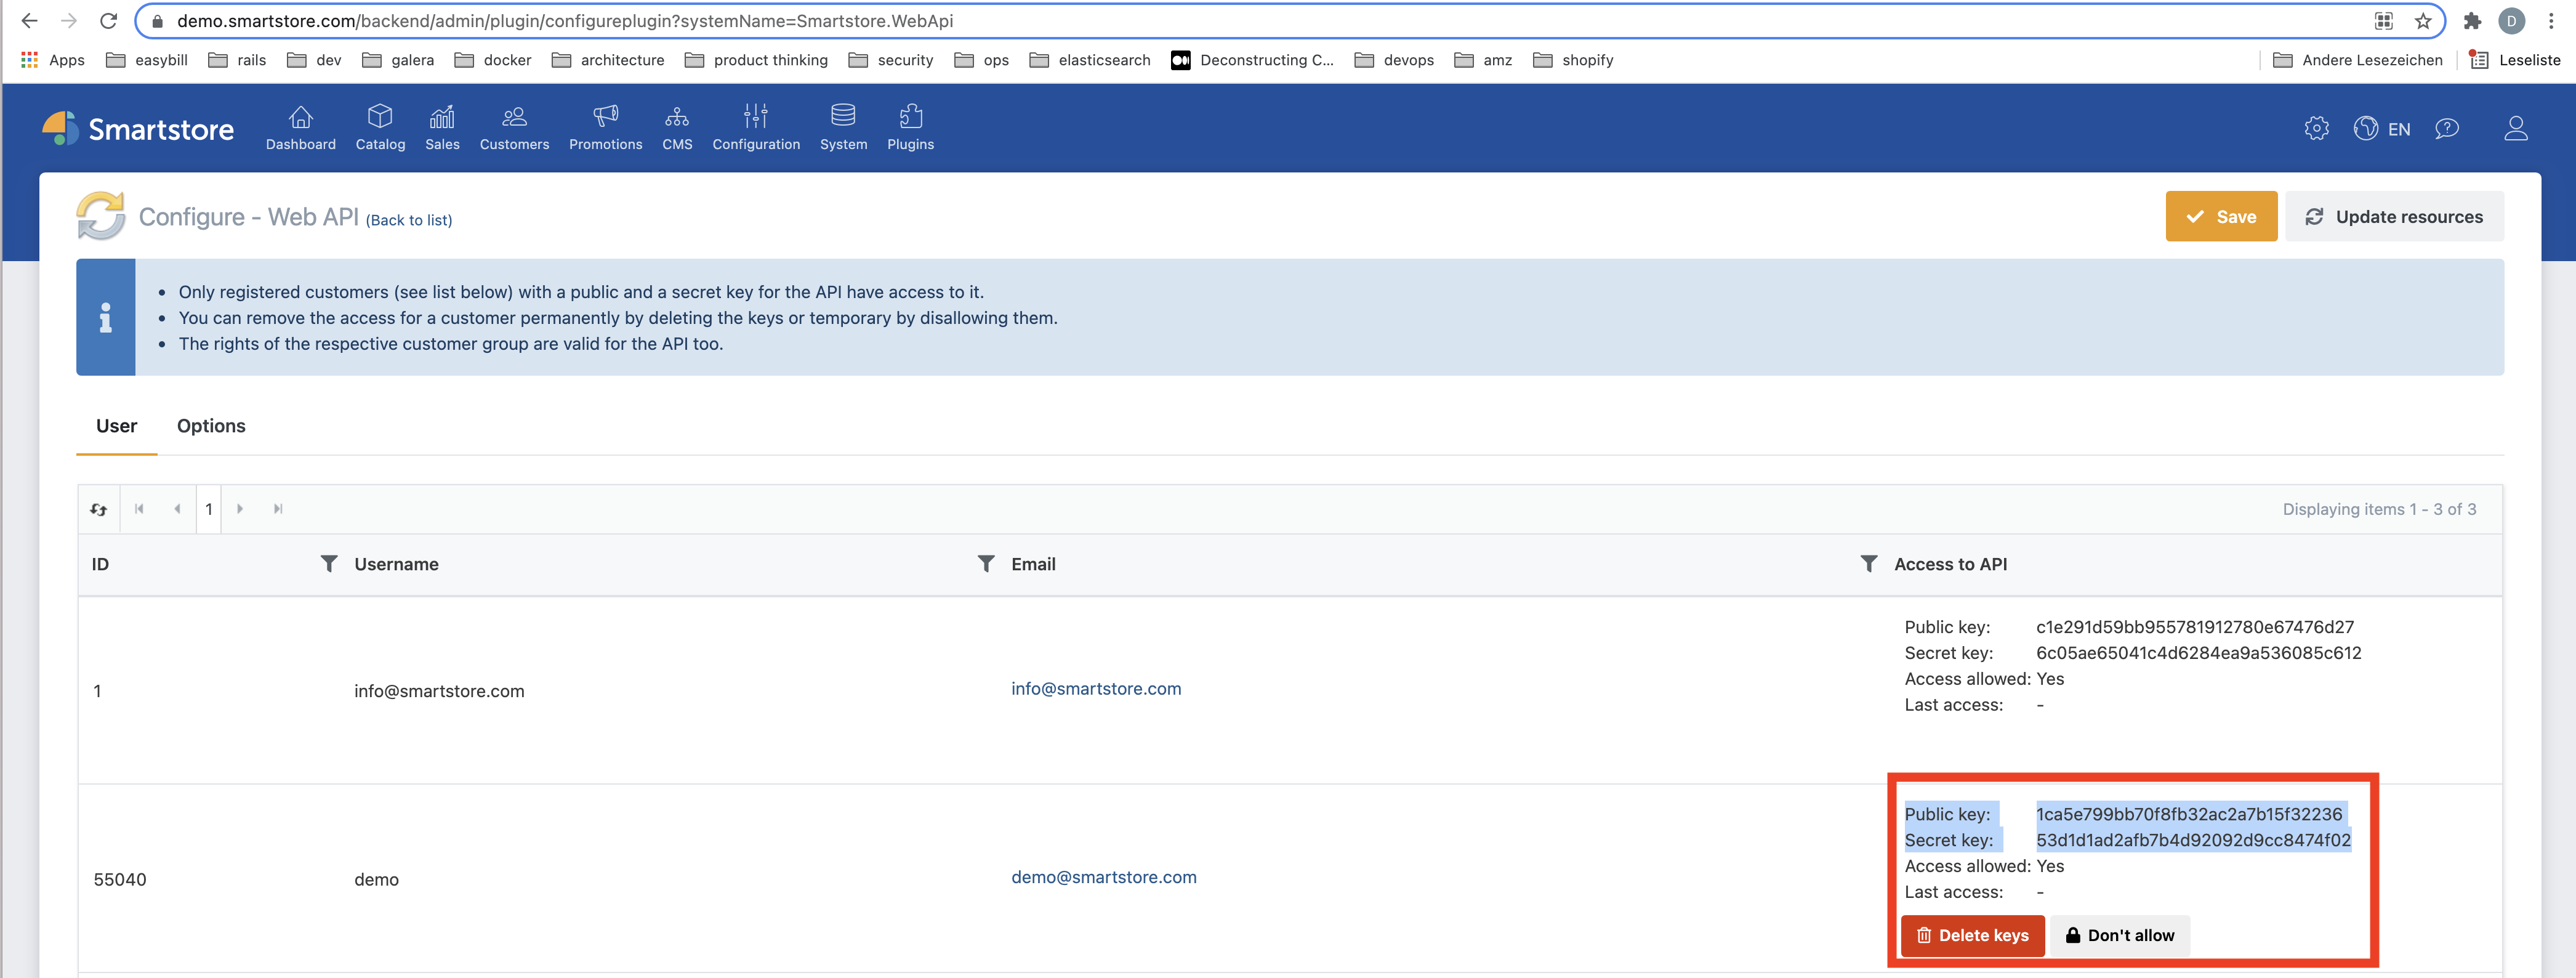Open the CMS menu

point(677,128)
